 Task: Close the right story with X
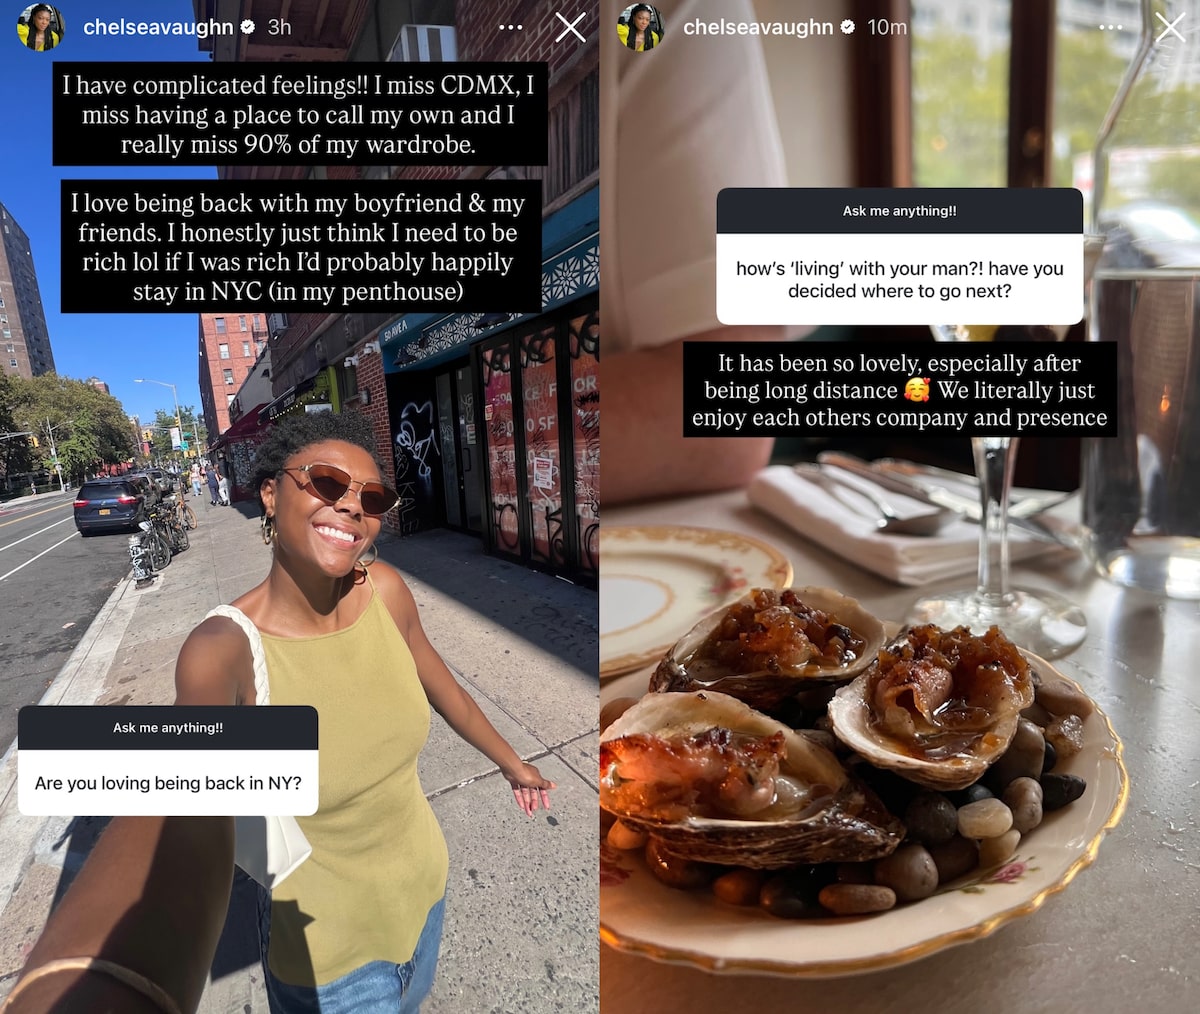pyautogui.click(x=1171, y=27)
